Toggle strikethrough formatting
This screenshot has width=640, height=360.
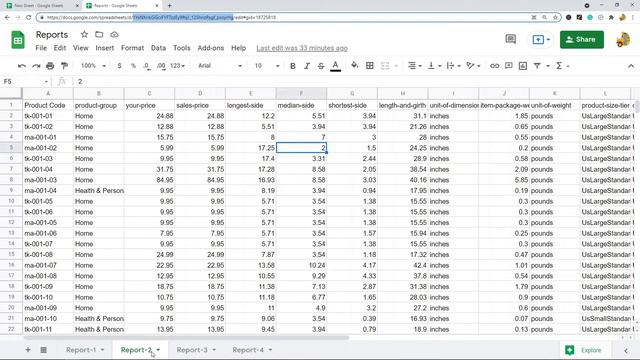pos(321,66)
